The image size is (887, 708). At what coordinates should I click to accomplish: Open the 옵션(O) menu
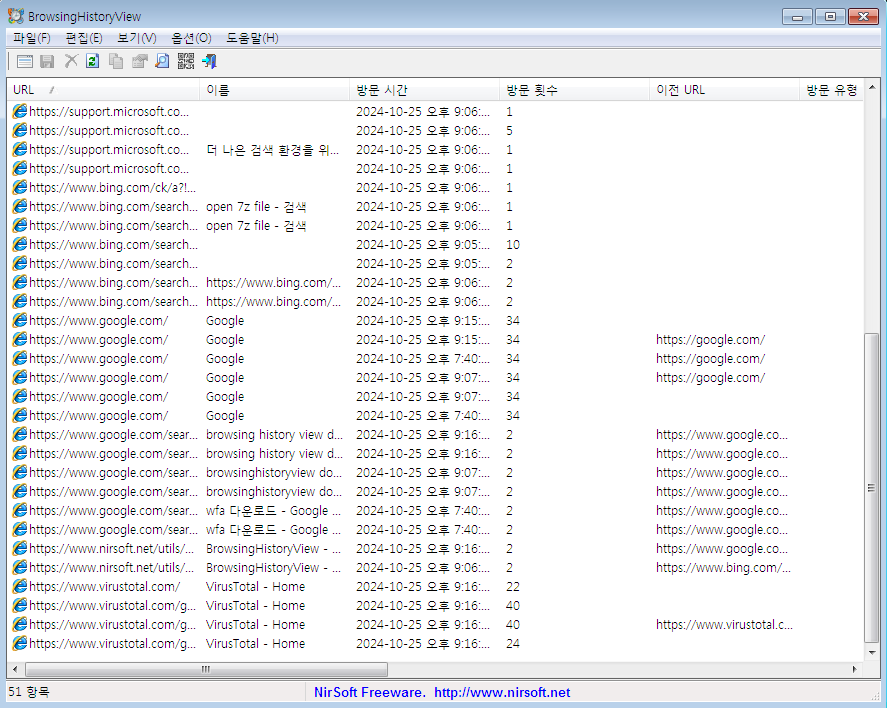click(191, 38)
